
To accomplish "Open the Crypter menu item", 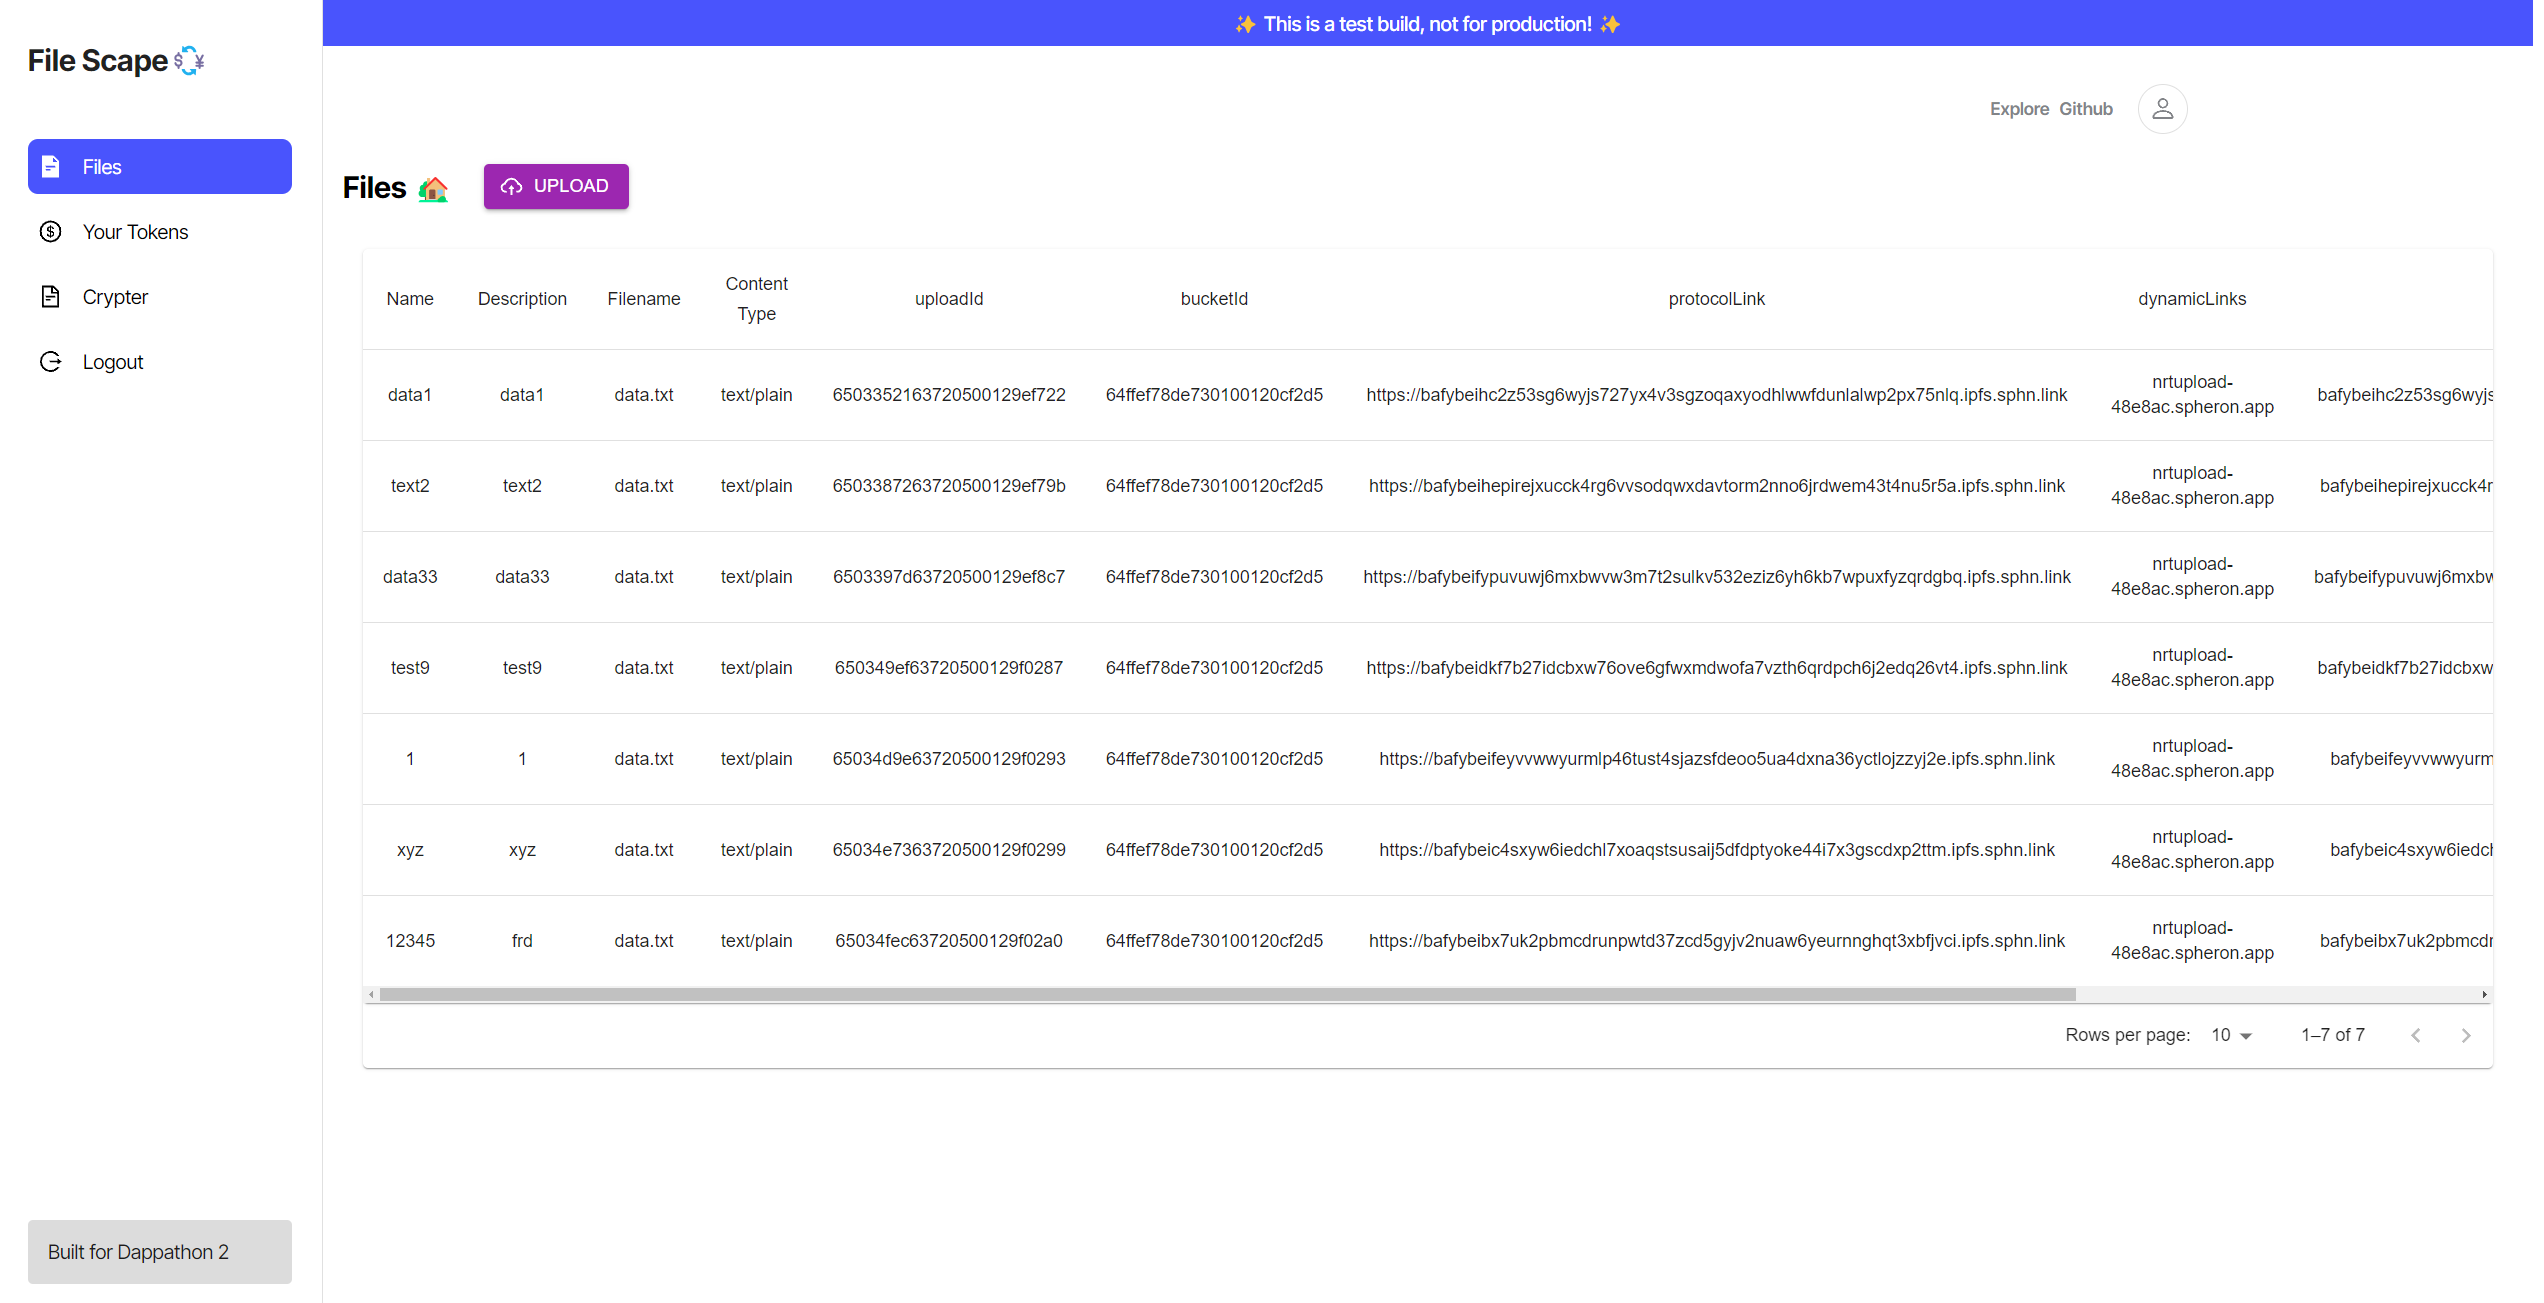I will pos(115,297).
